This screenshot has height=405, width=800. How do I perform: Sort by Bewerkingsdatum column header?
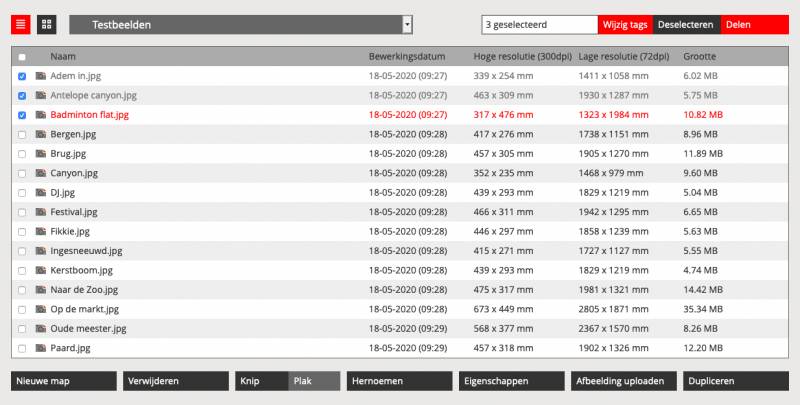[406, 57]
